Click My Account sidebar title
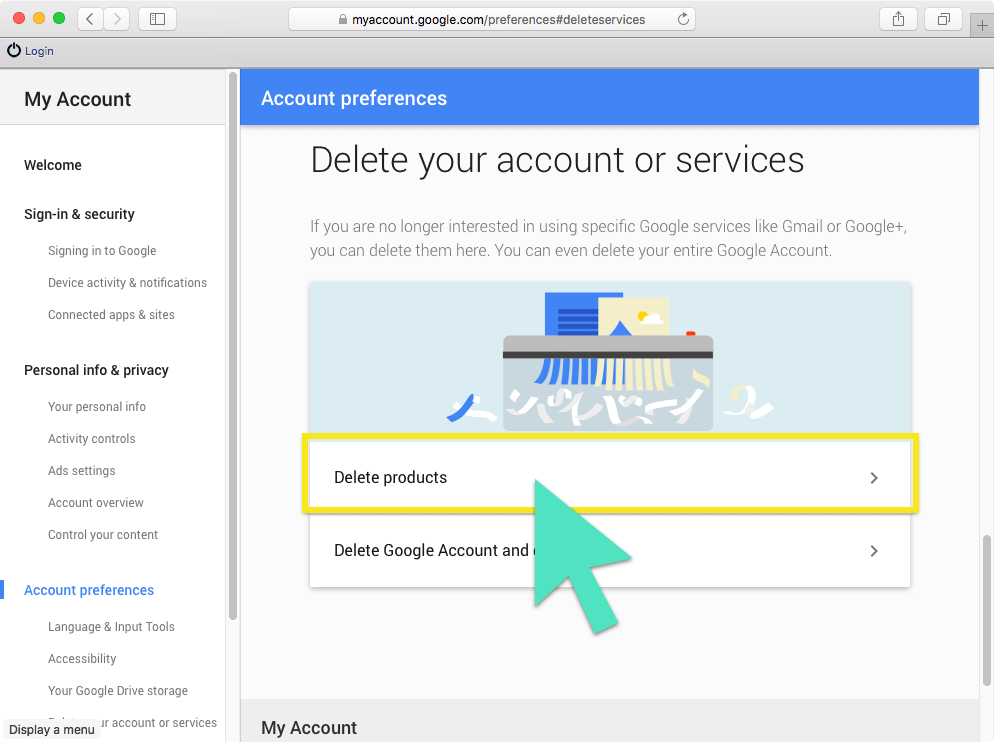This screenshot has height=742, width=994. (77, 99)
